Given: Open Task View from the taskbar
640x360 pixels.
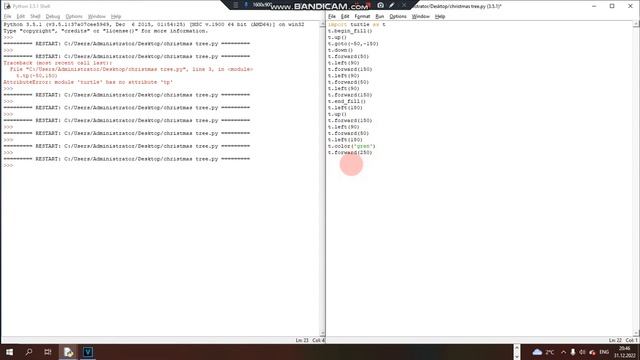Looking at the screenshot, I should (48, 352).
